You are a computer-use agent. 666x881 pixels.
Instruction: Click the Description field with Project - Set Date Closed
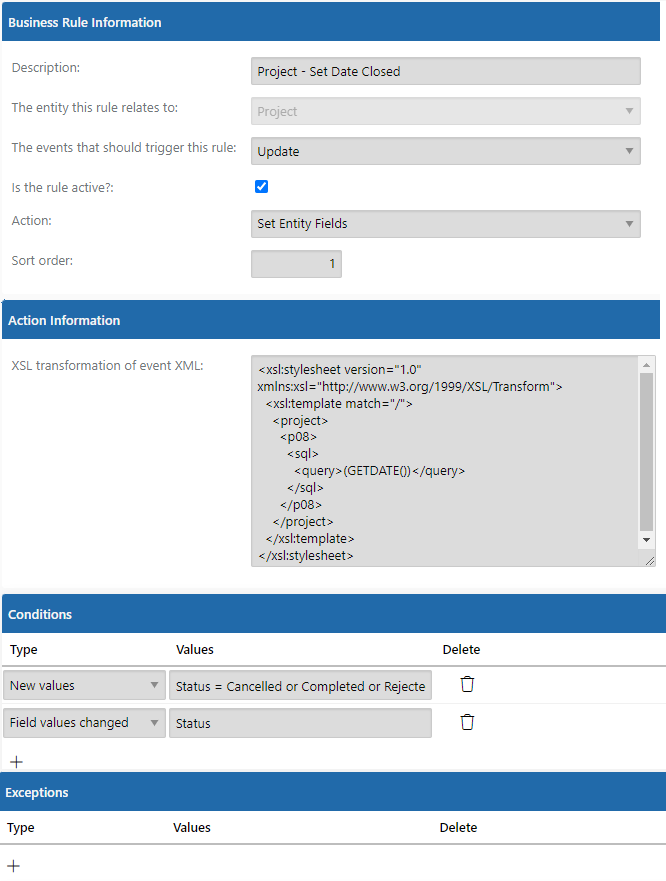tap(446, 71)
